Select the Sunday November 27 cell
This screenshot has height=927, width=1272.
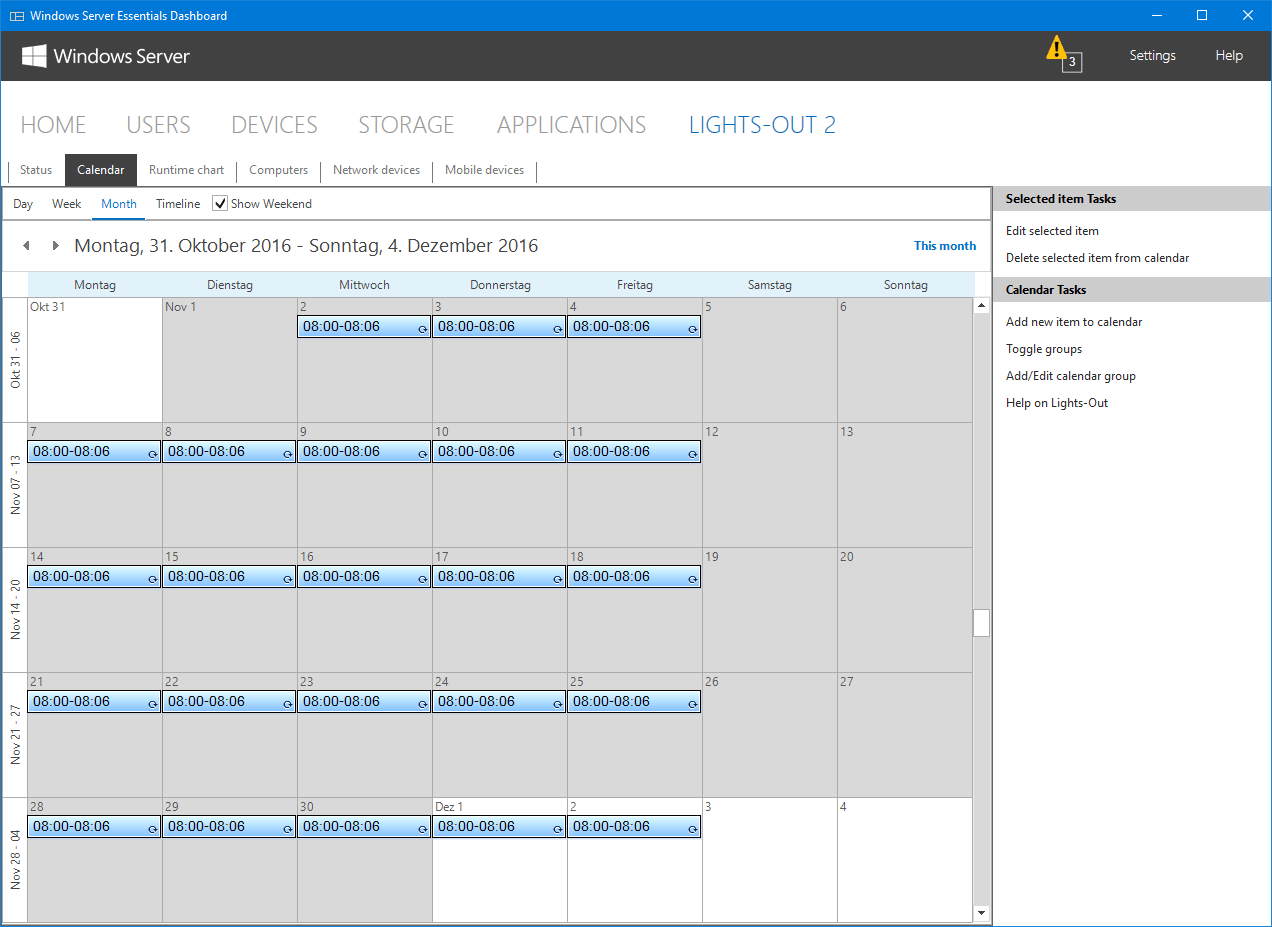point(905,735)
